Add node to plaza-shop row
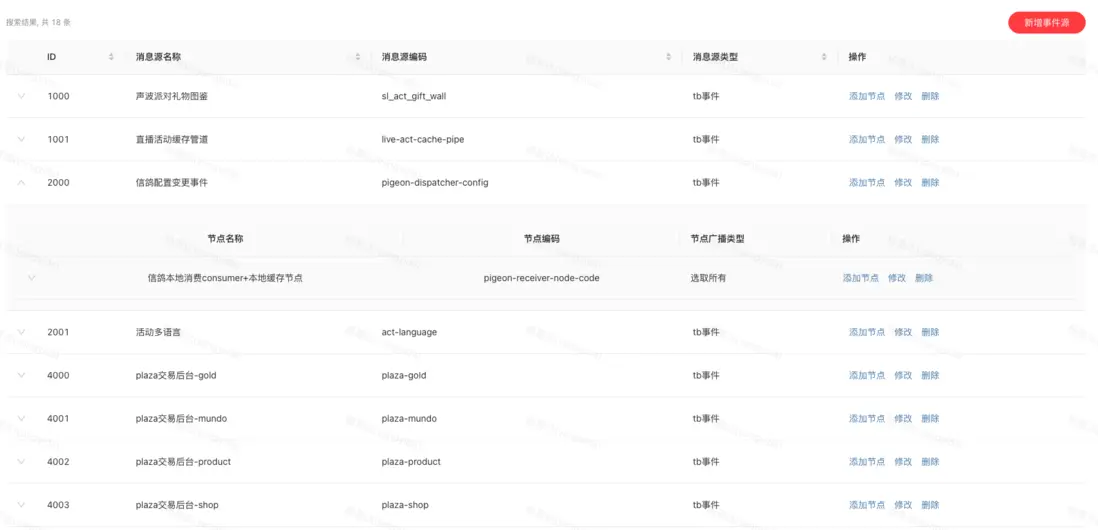 867,505
